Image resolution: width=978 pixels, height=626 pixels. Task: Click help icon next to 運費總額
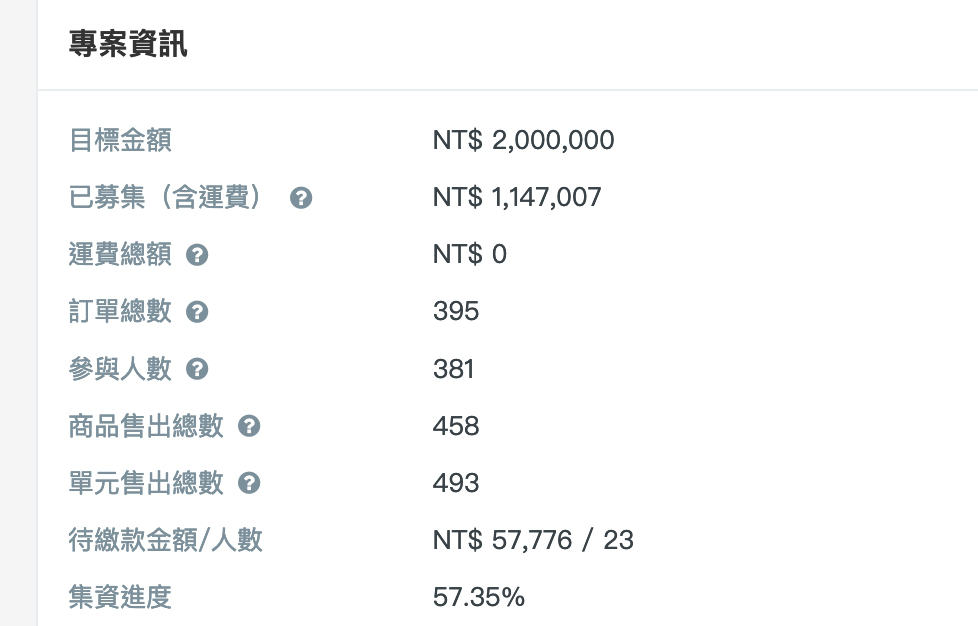(197, 255)
